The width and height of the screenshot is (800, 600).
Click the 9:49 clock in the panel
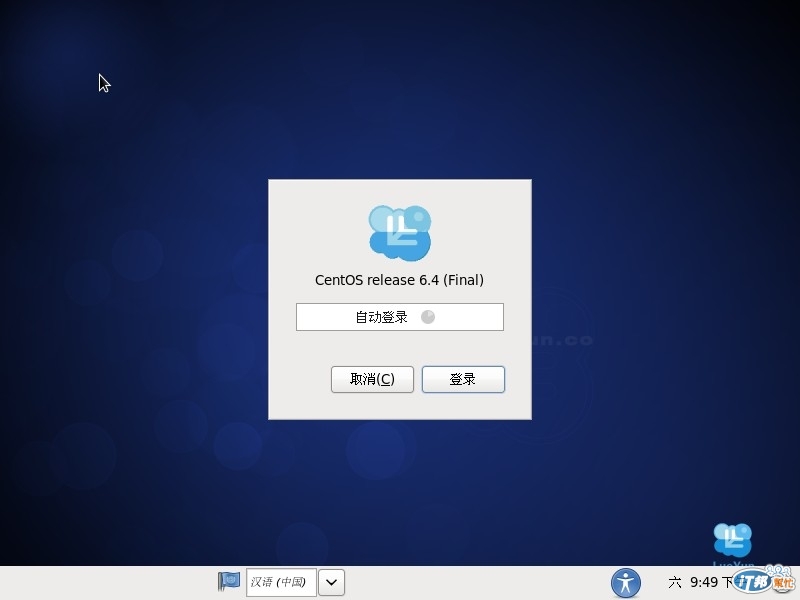coord(703,582)
